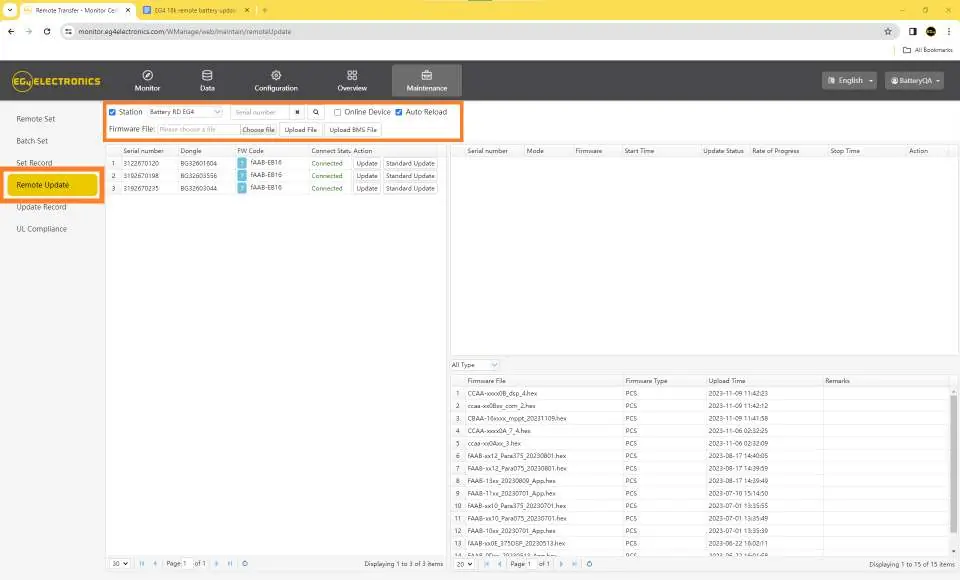The image size is (960, 580).
Task: Go to next page in firmware list
Action: [x=561, y=564]
